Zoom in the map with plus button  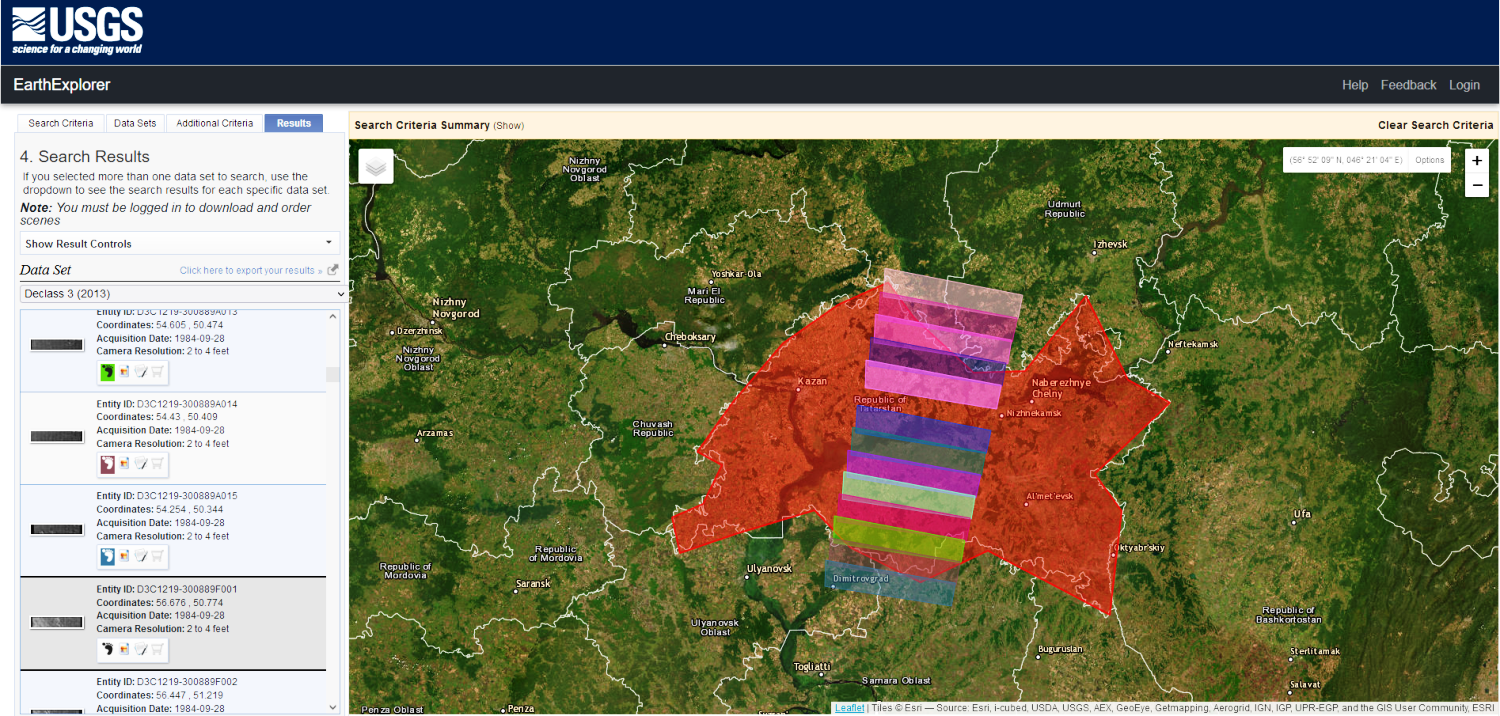pyautogui.click(x=1477, y=160)
